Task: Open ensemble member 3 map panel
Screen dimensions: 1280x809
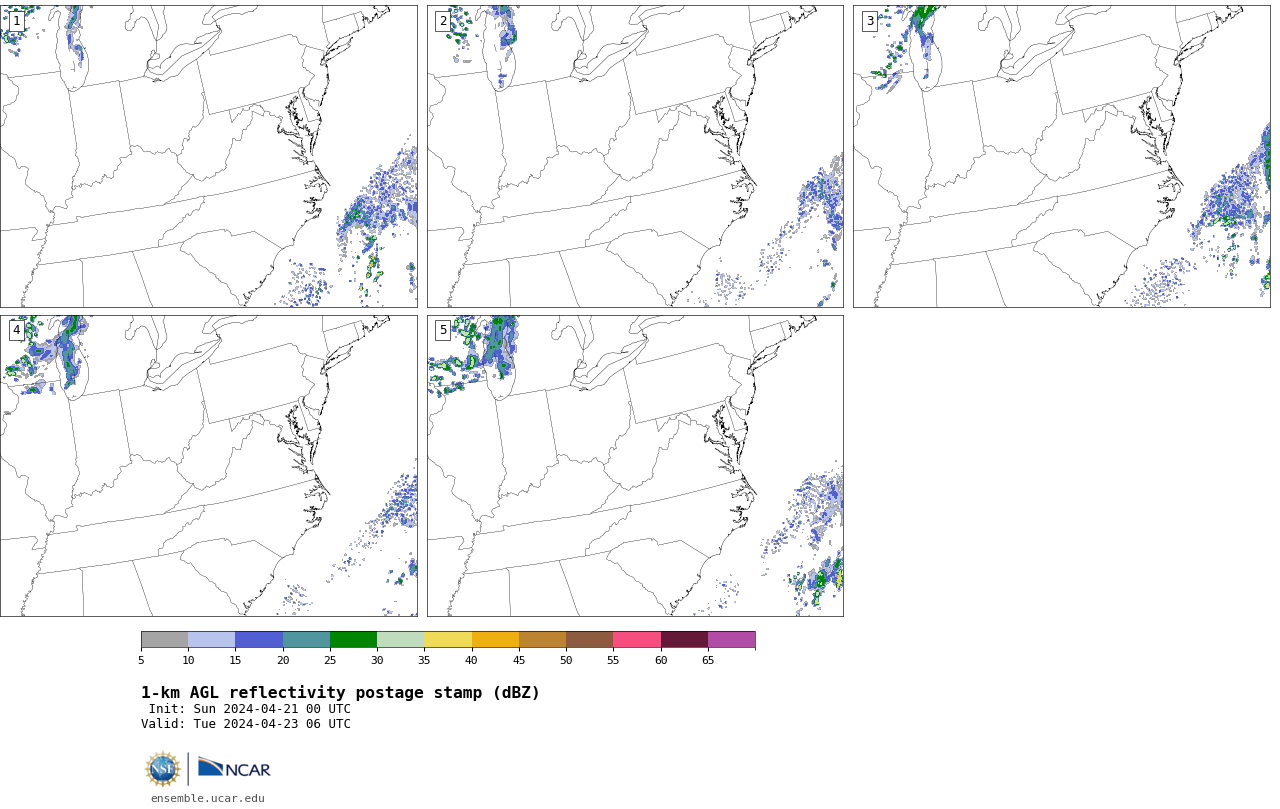Action: tap(1062, 156)
